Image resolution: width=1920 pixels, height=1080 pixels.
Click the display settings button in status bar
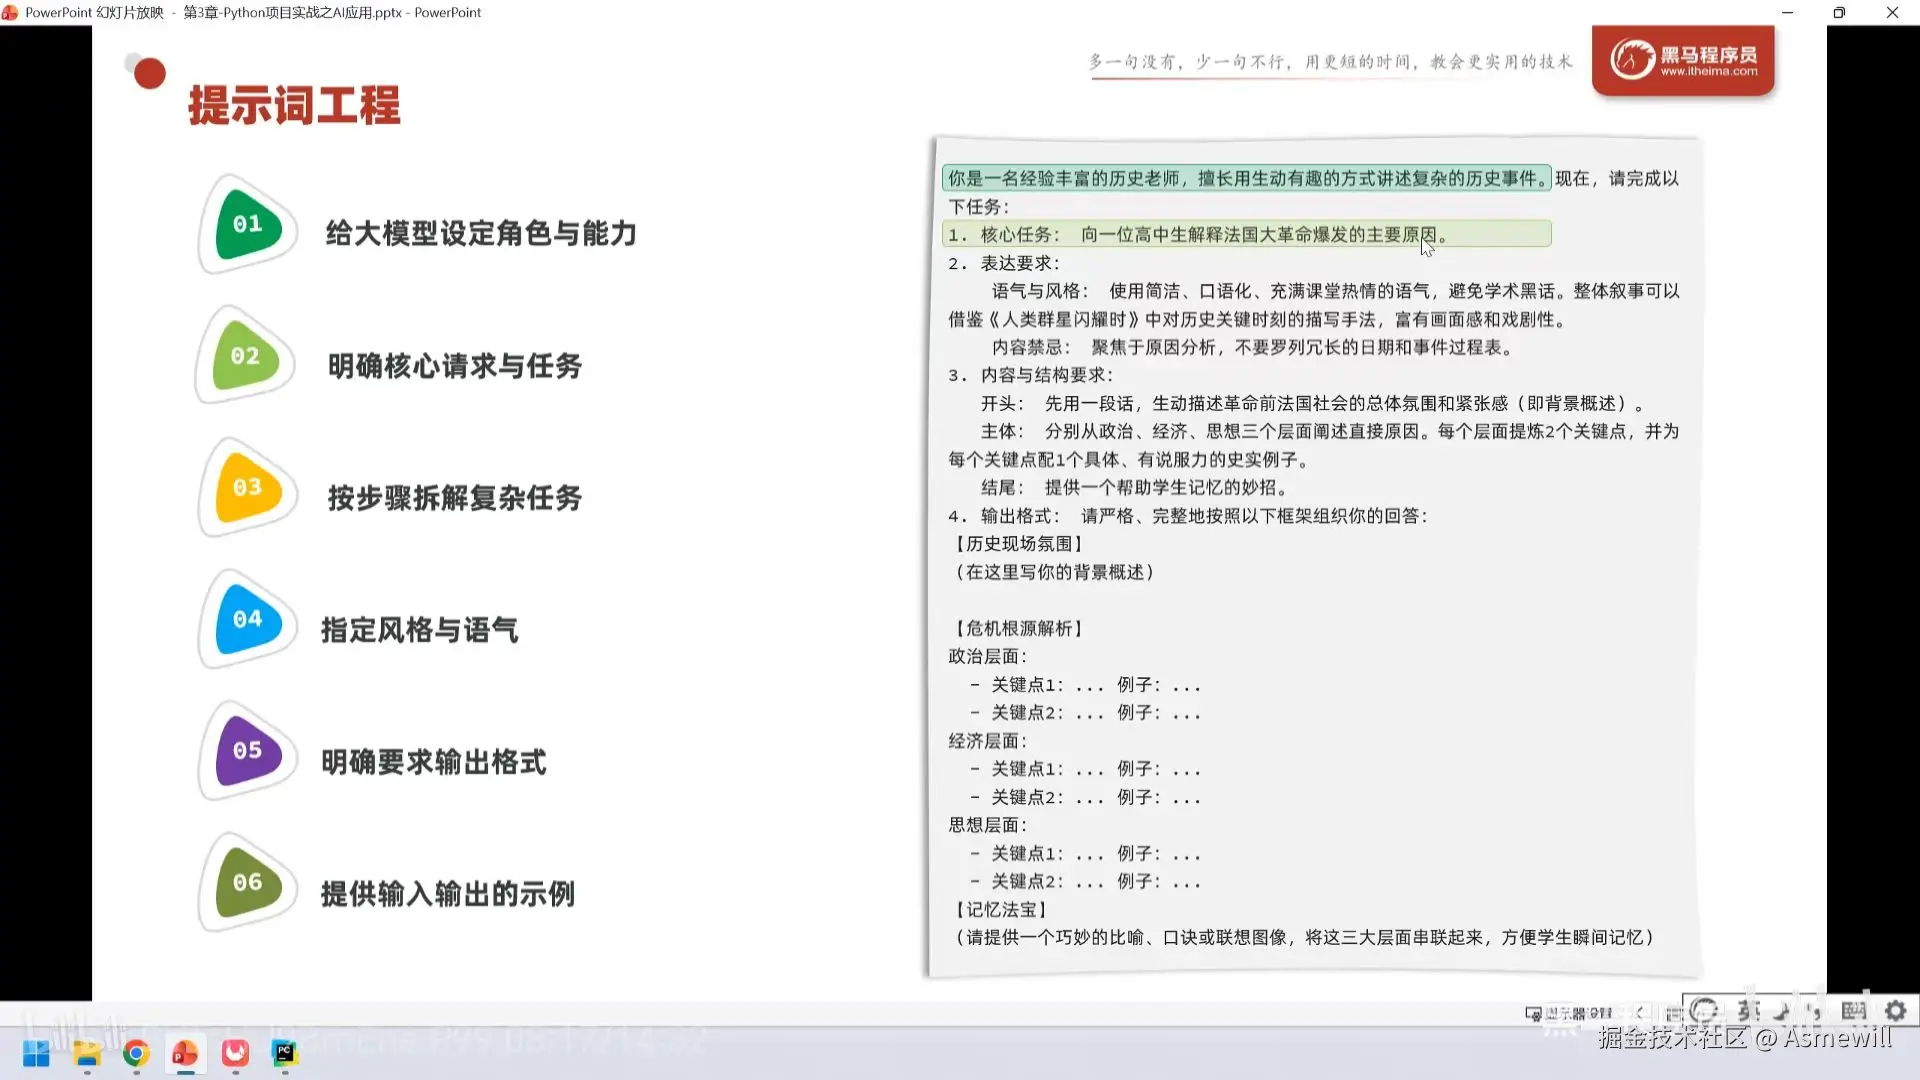click(1568, 1013)
